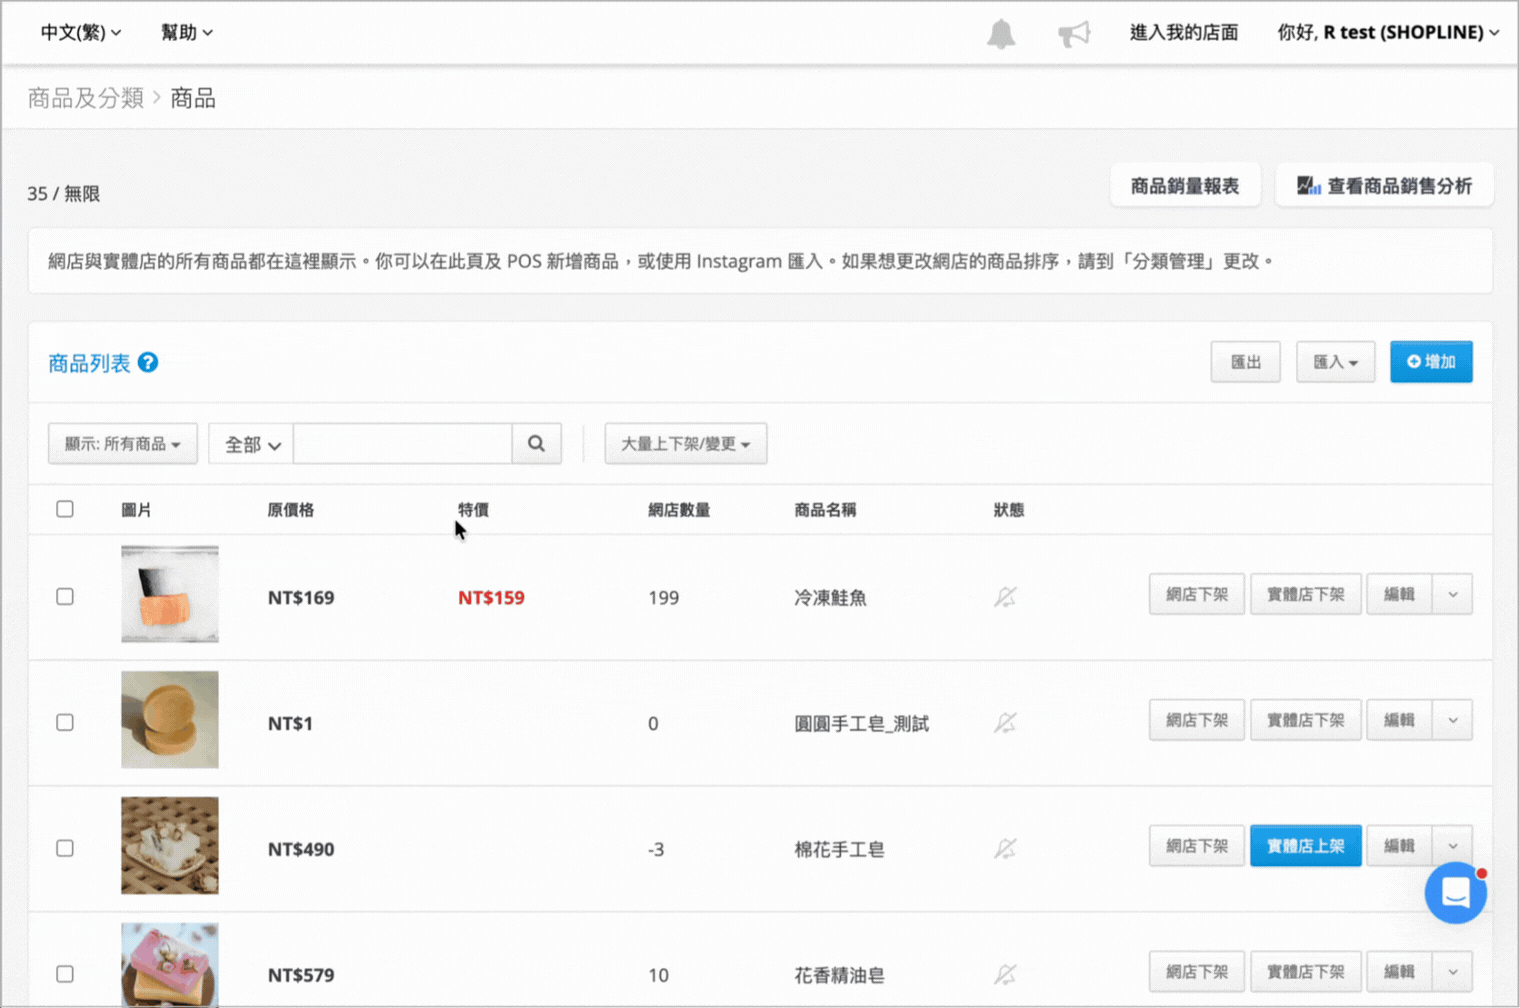Open the chat support bubble icon
1520x1008 pixels.
1455,892
